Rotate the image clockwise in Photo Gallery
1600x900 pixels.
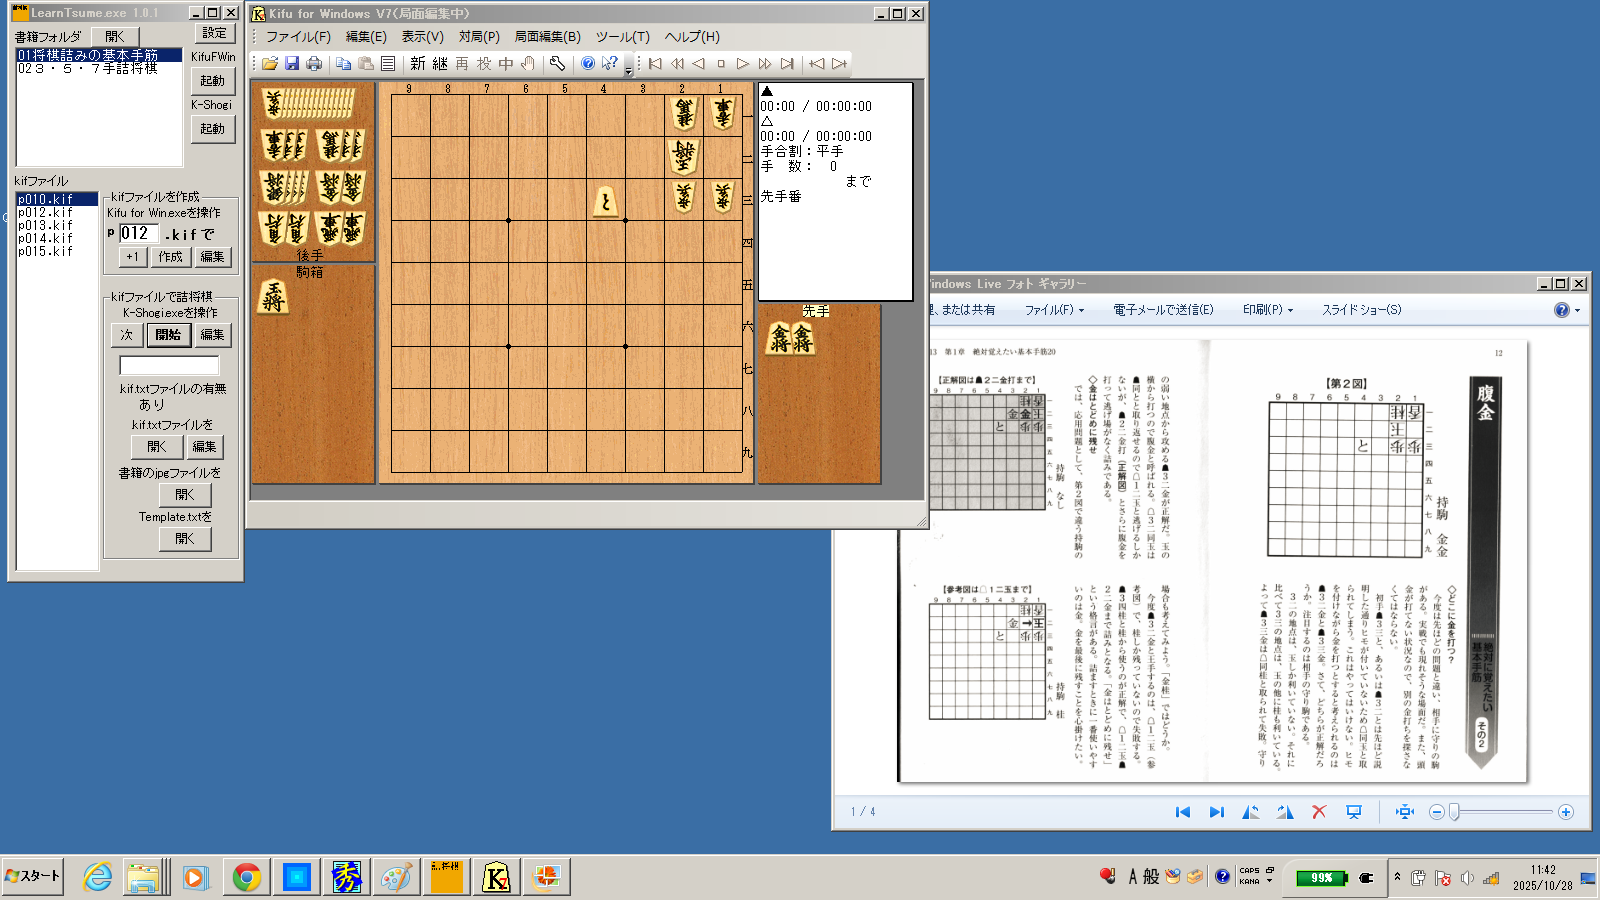(1285, 812)
